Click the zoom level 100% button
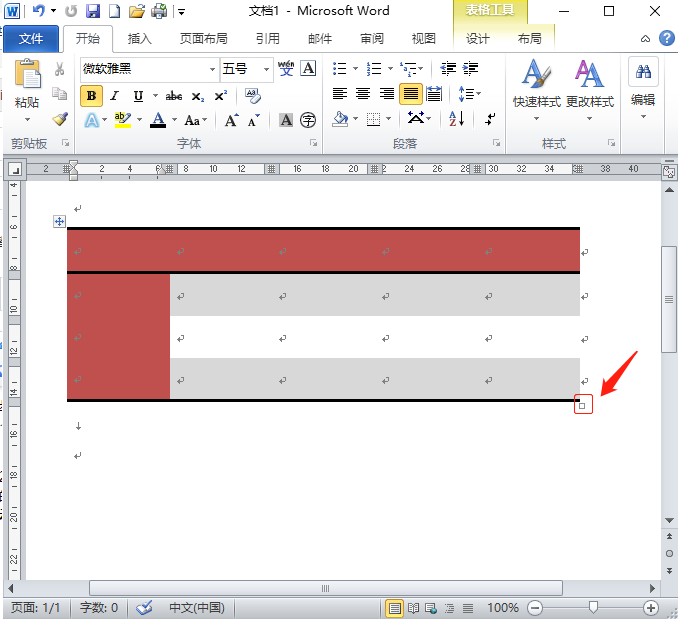 [x=503, y=608]
